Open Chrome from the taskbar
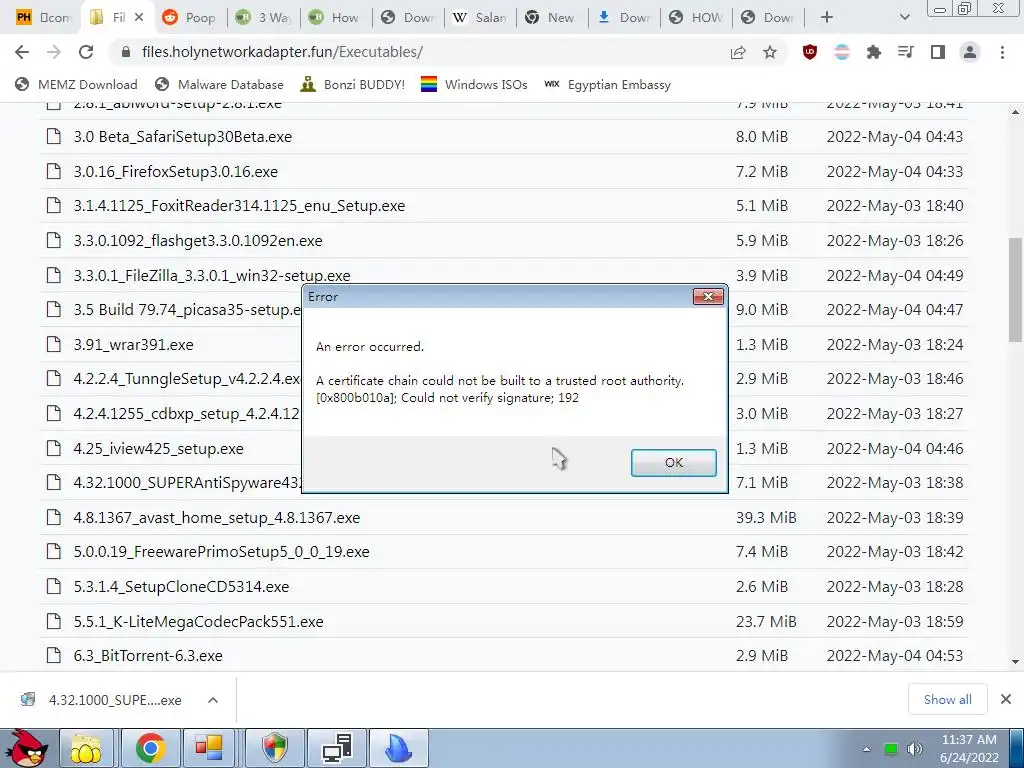Viewport: 1024px width, 768px height. (151, 748)
